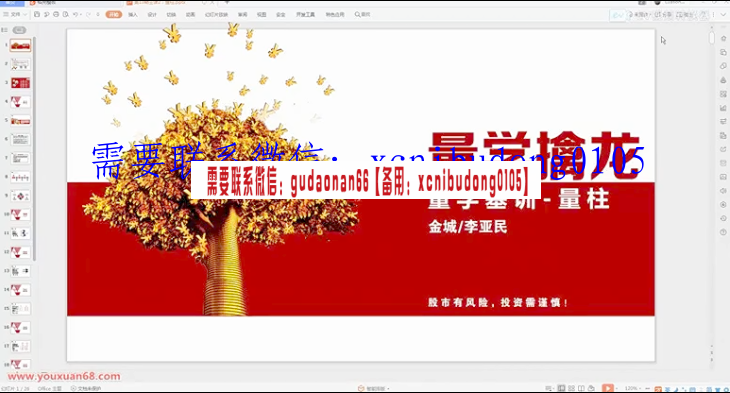
Task: Select slide 6 thumbnail
Action: (x=20, y=139)
